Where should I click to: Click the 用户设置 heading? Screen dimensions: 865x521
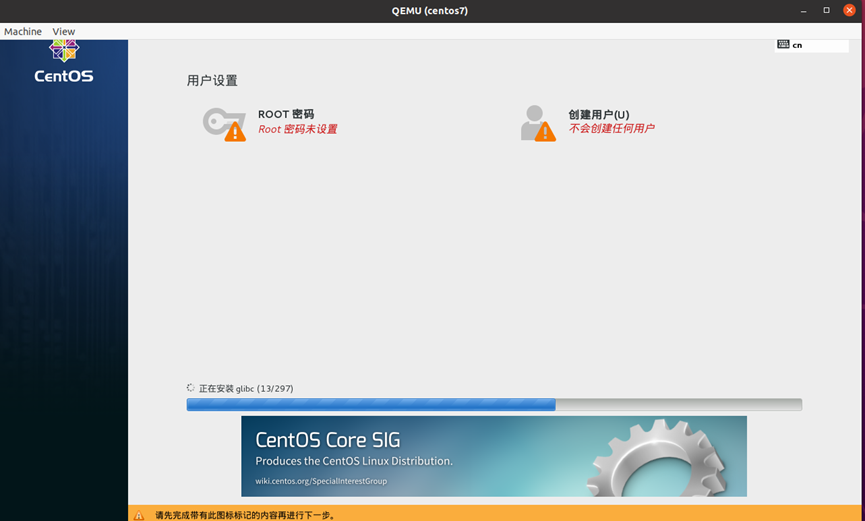(x=212, y=81)
